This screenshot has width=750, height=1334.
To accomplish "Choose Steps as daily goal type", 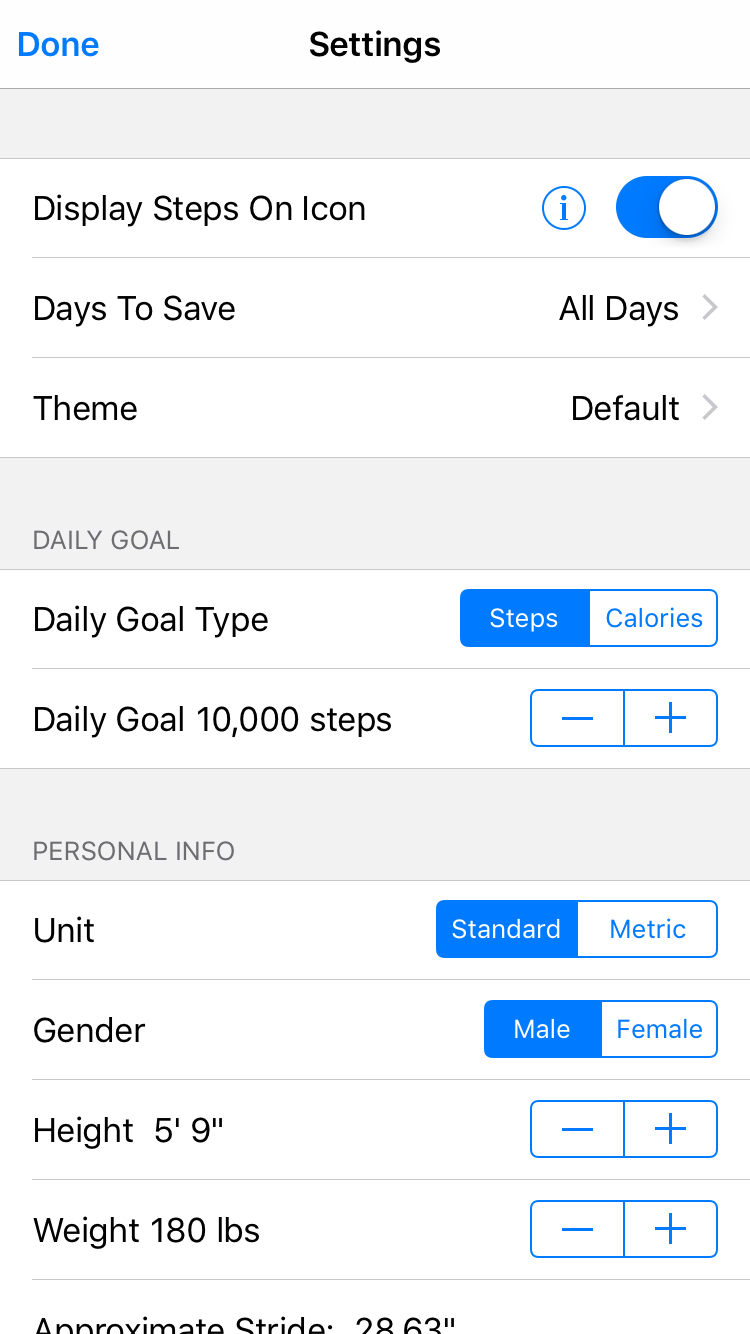I will pos(524,618).
